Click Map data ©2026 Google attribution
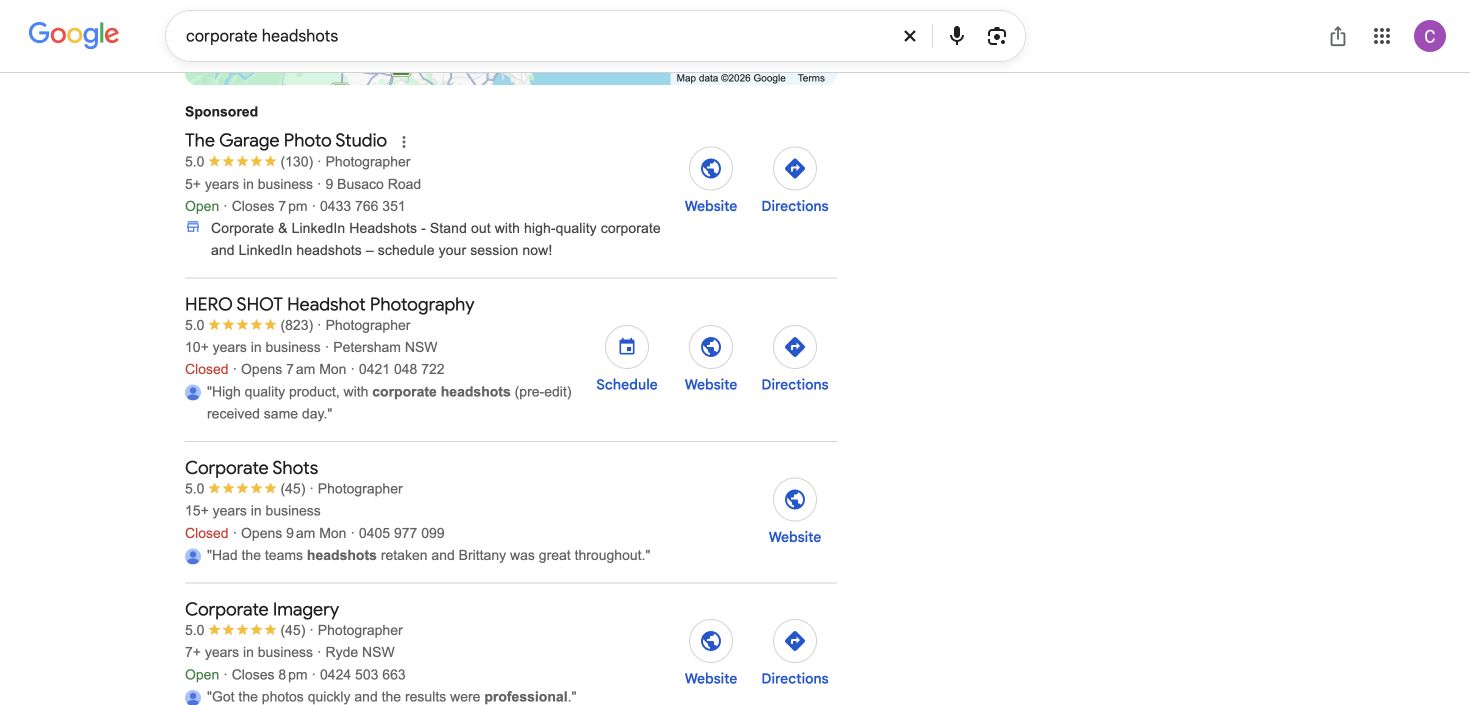The height and width of the screenshot is (705, 1470). [x=731, y=78]
